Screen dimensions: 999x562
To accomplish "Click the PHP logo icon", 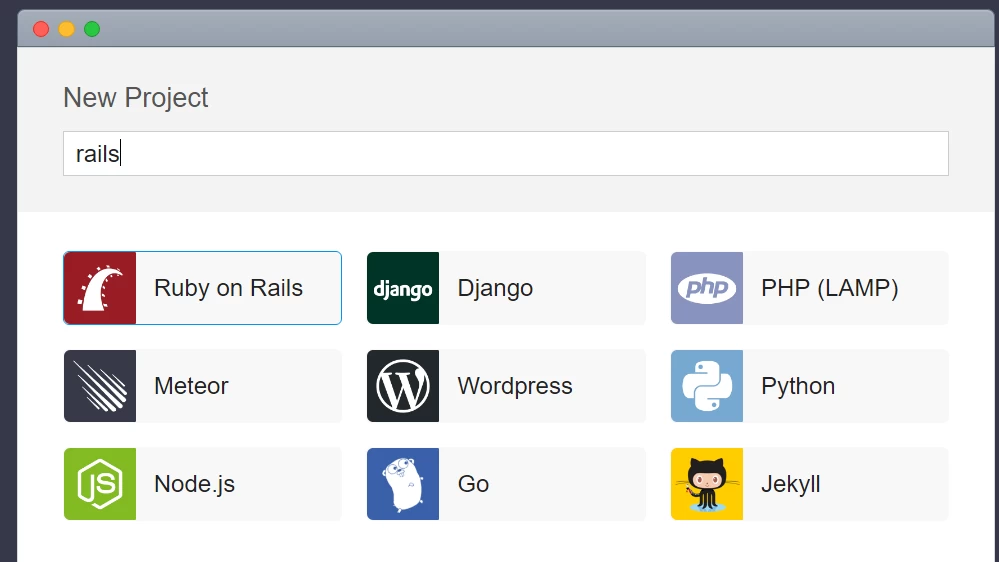I will 707,288.
